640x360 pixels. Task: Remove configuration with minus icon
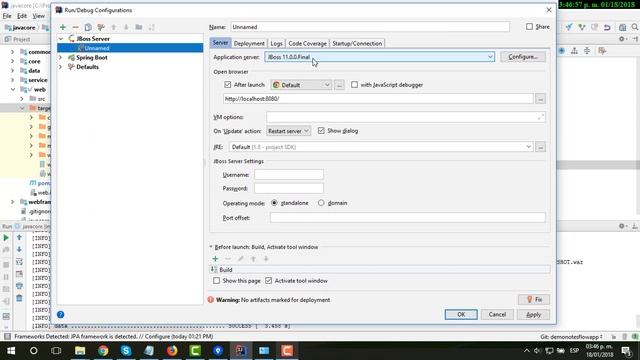(76, 27)
